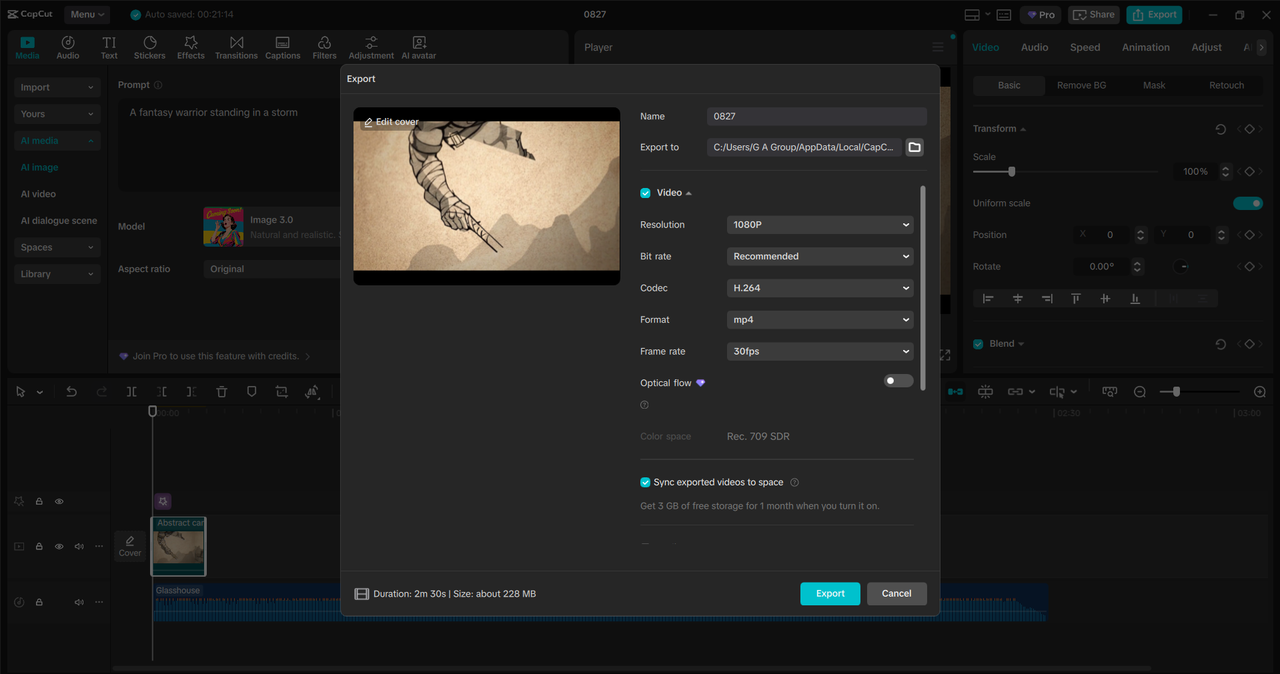1280x674 pixels.
Task: Open the Frame rate dropdown
Action: [x=819, y=351]
